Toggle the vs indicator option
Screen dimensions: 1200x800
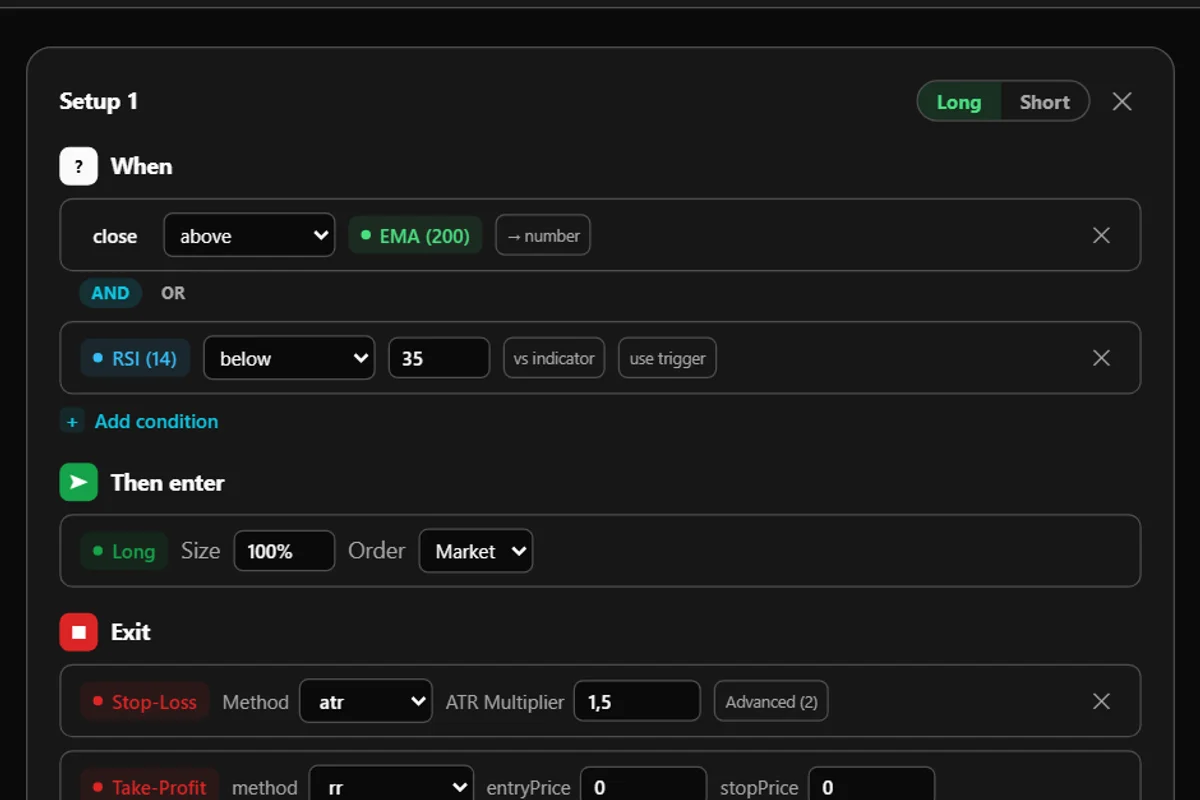click(554, 358)
